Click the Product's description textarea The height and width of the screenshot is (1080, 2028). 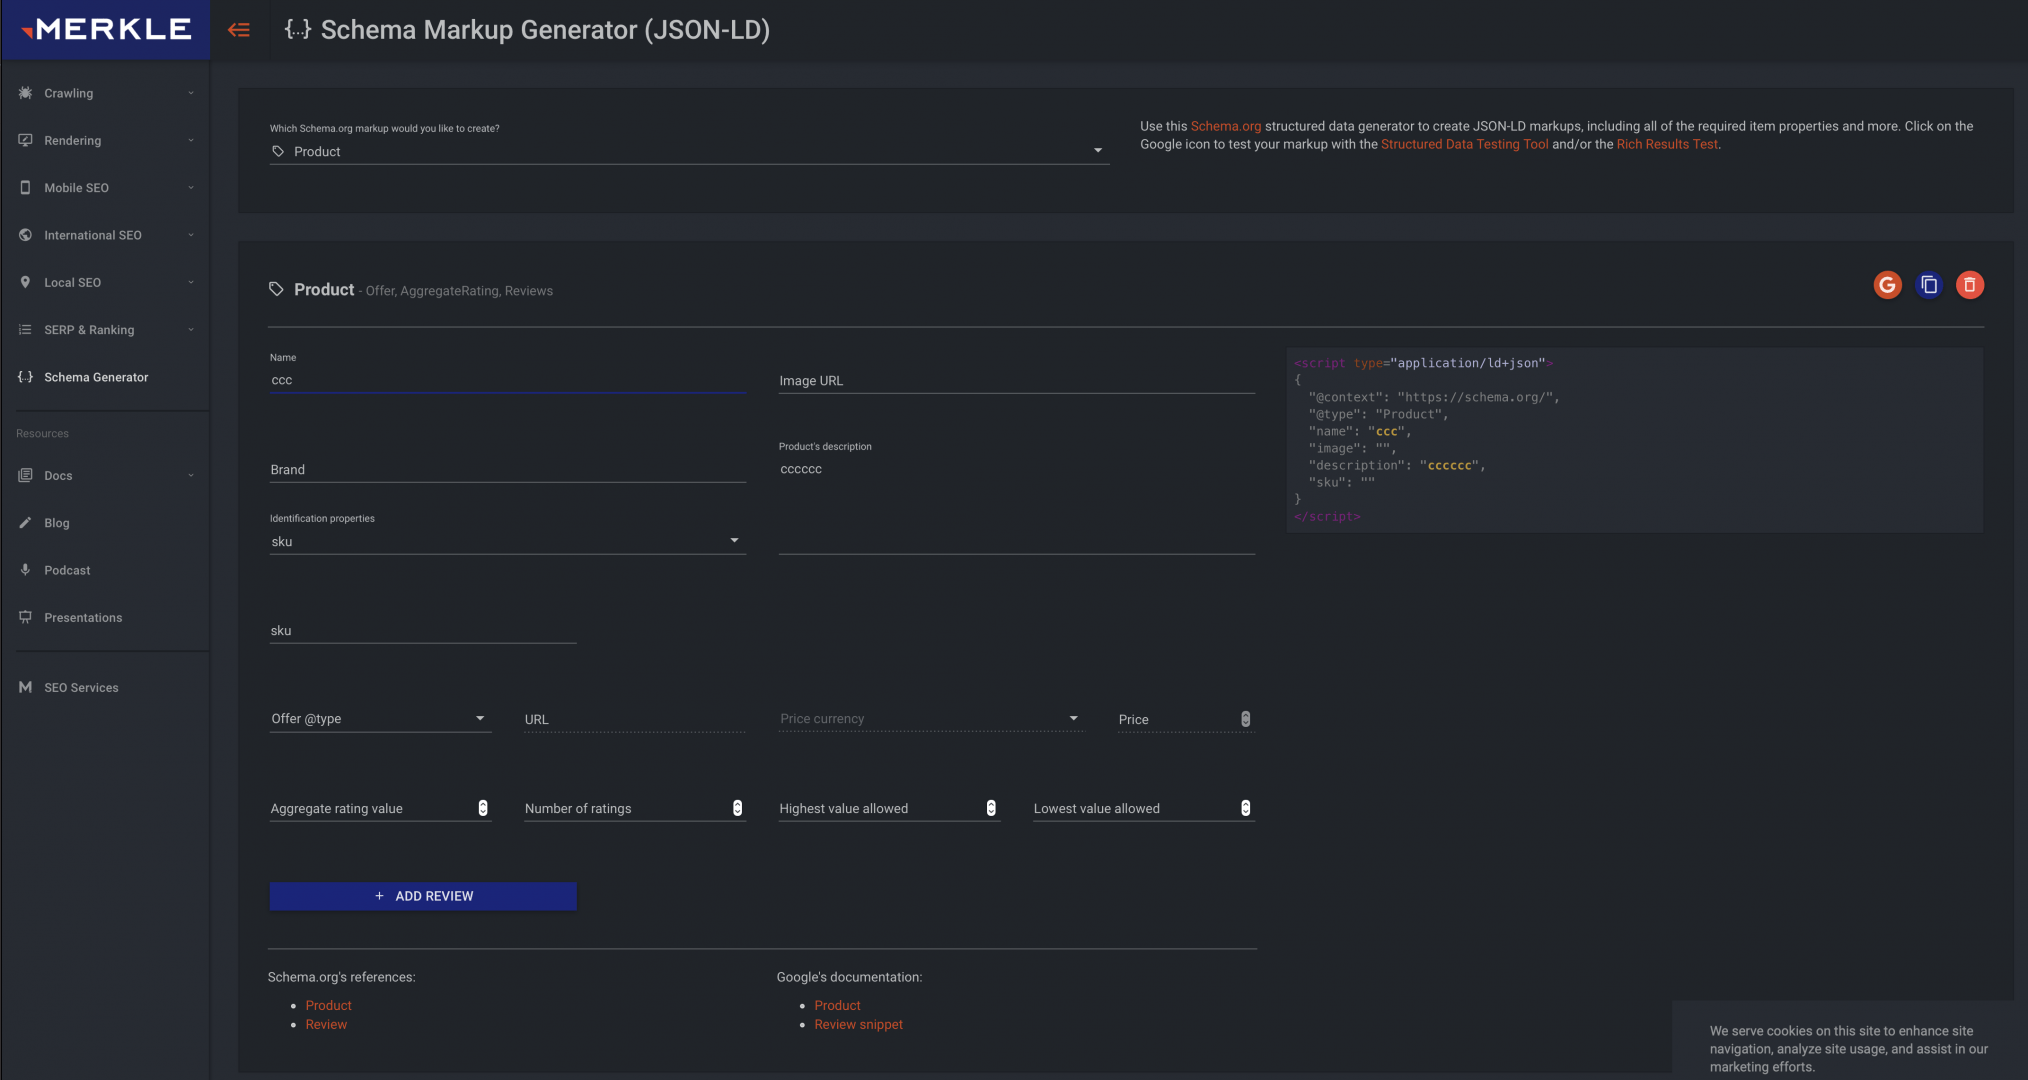tap(1016, 505)
